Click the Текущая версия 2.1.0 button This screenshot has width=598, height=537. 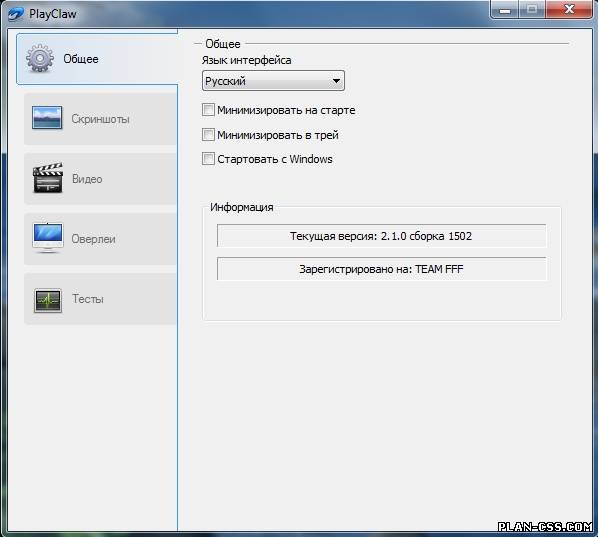point(381,236)
